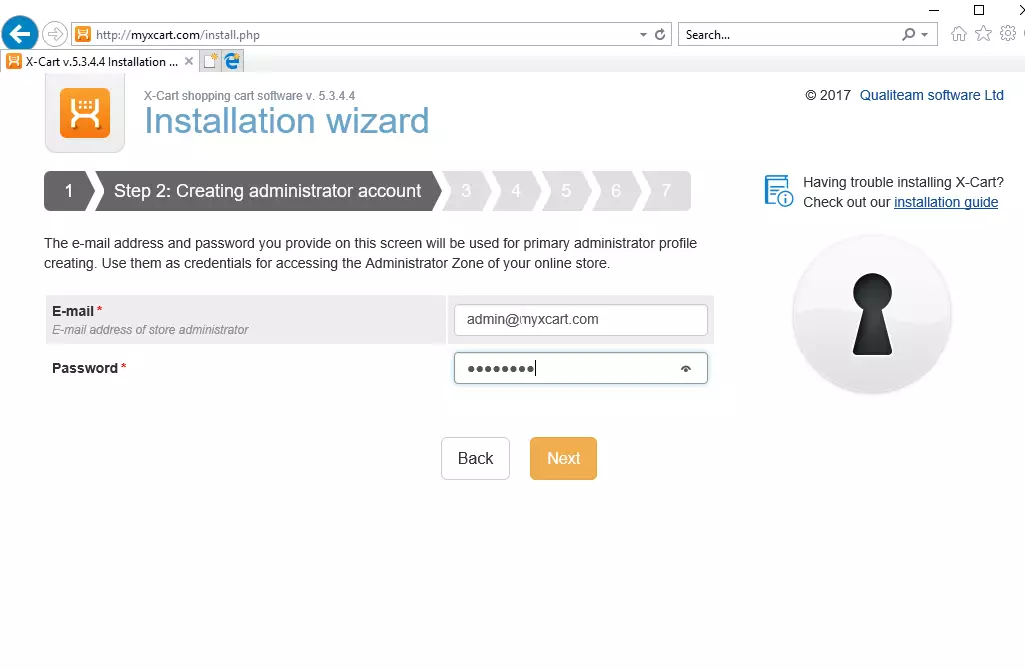
Task: Click the browser Search box
Action: tap(791, 35)
